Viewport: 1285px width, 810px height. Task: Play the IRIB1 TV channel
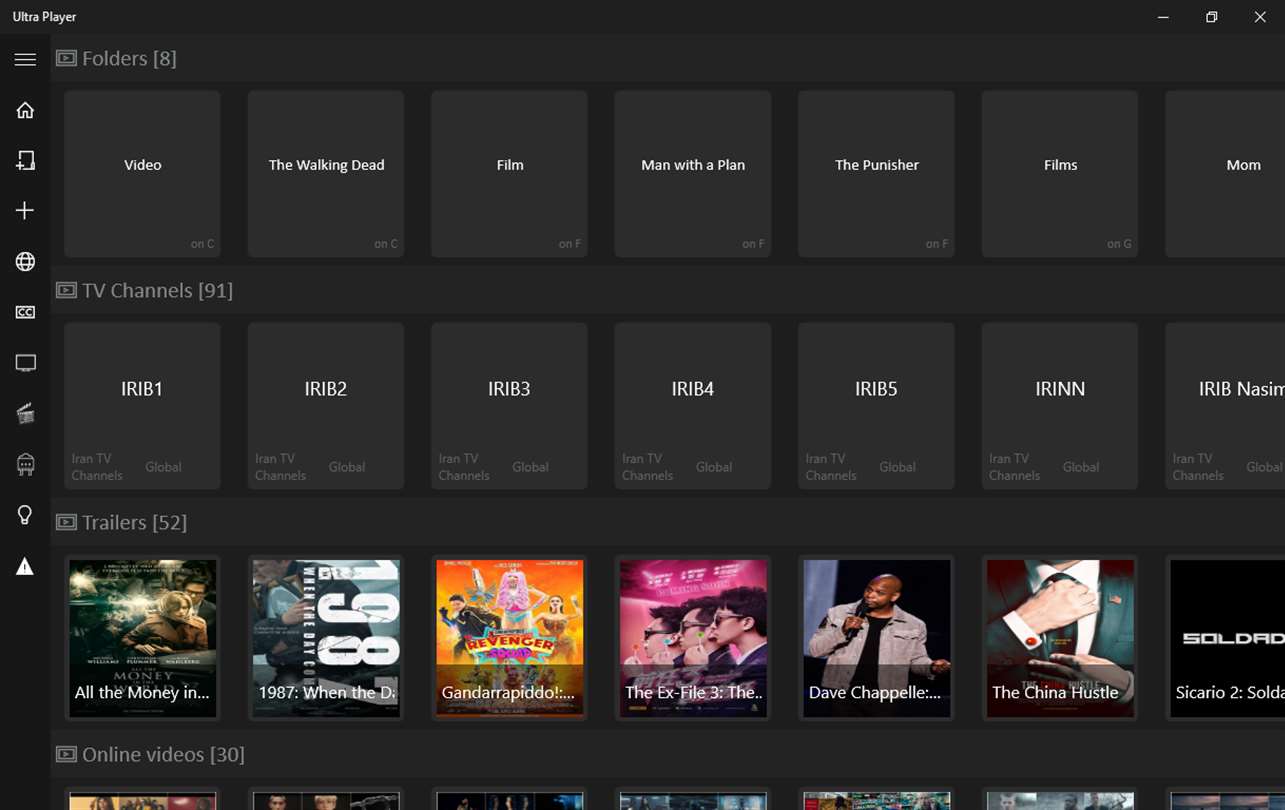[142, 406]
